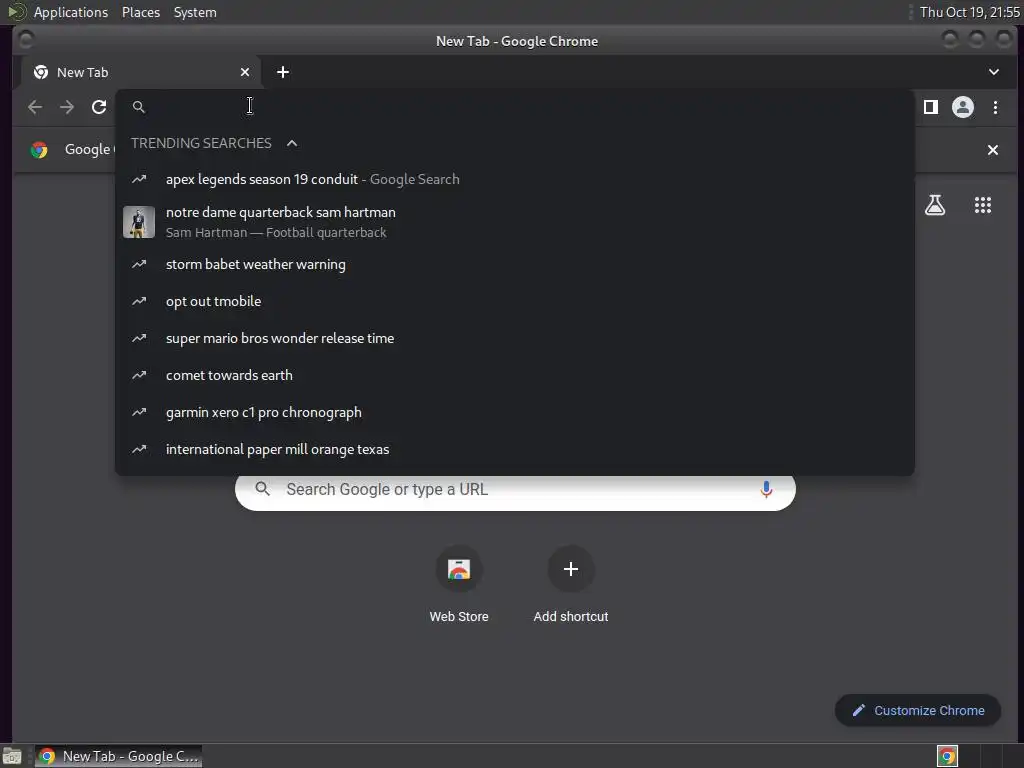Click the clock showing Thu Oct 19
1024x768 pixels.
969,12
